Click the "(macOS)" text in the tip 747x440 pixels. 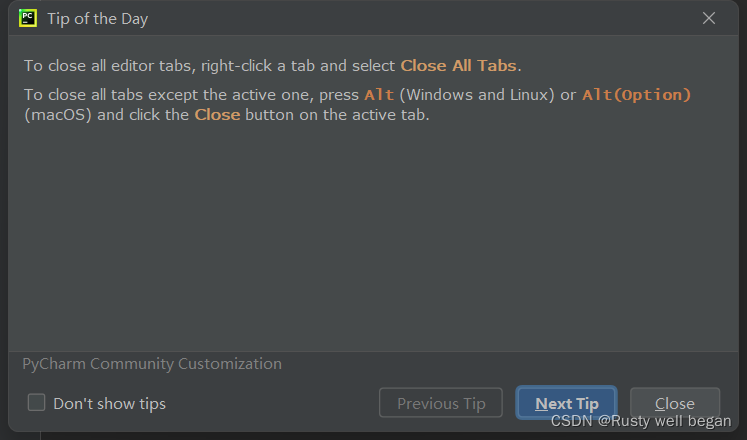[56, 114]
